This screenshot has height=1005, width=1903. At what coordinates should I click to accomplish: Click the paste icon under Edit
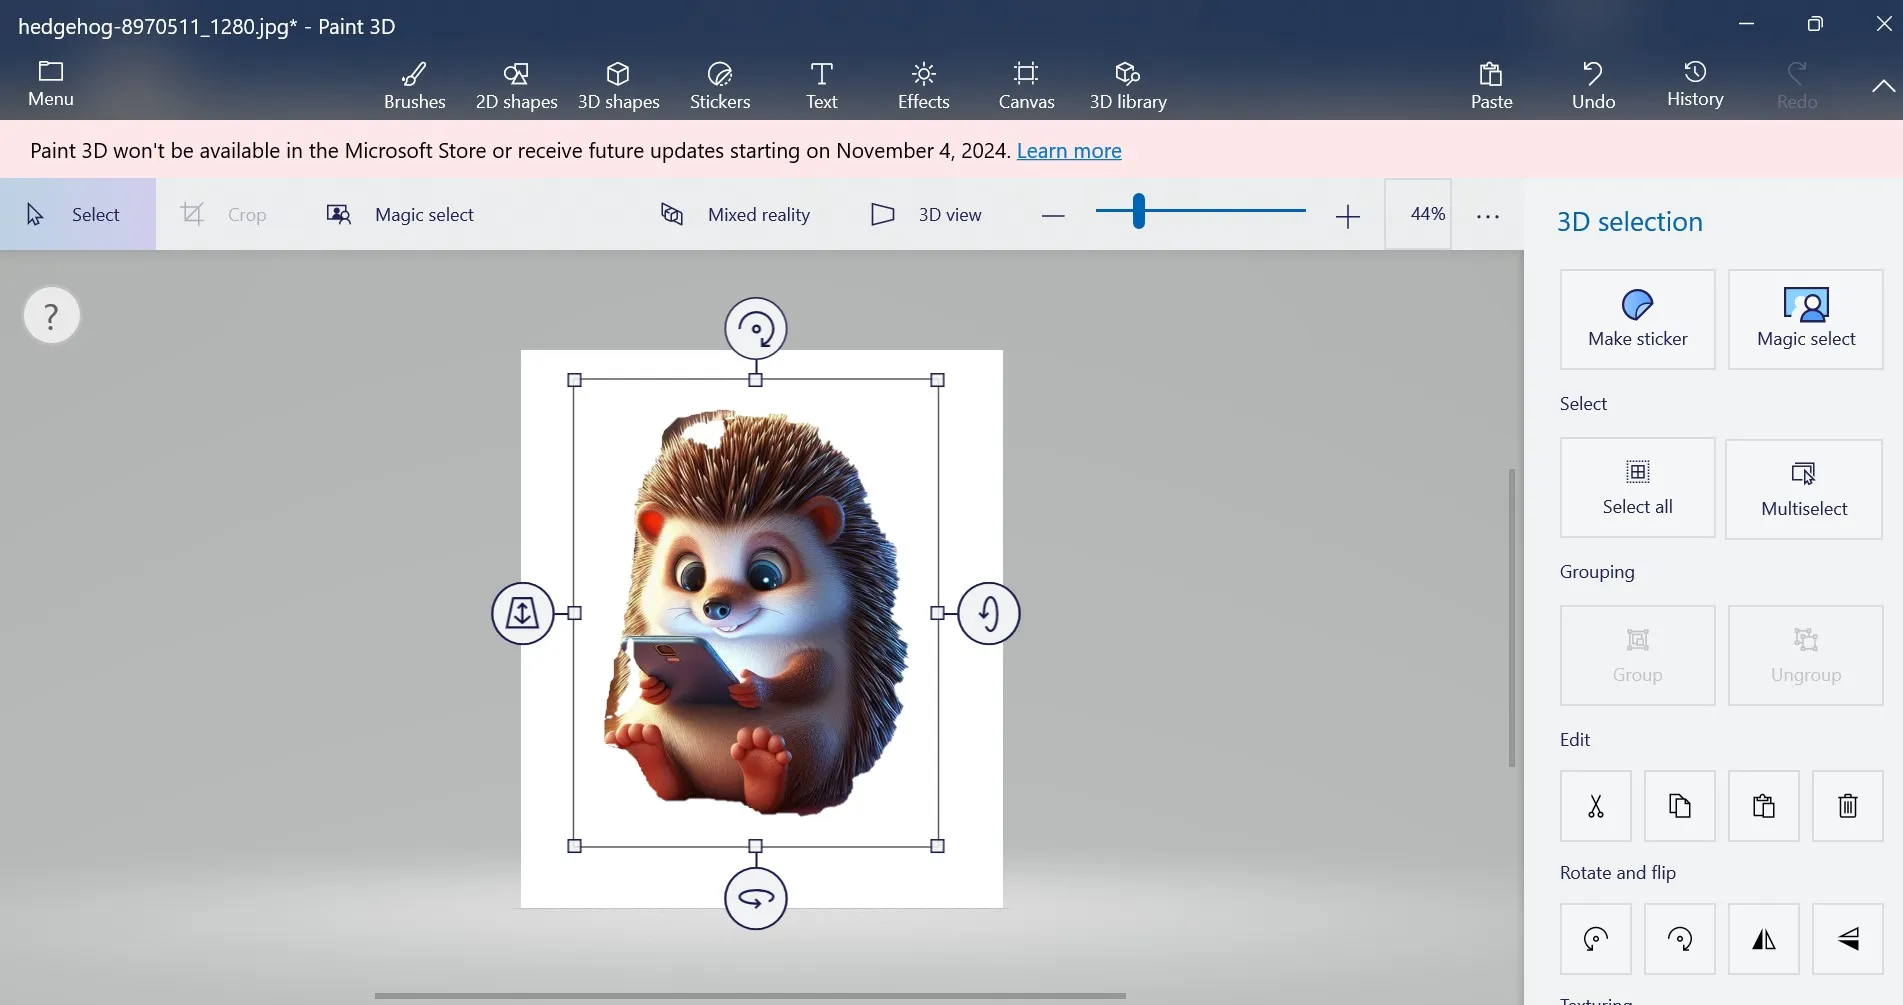click(1763, 805)
